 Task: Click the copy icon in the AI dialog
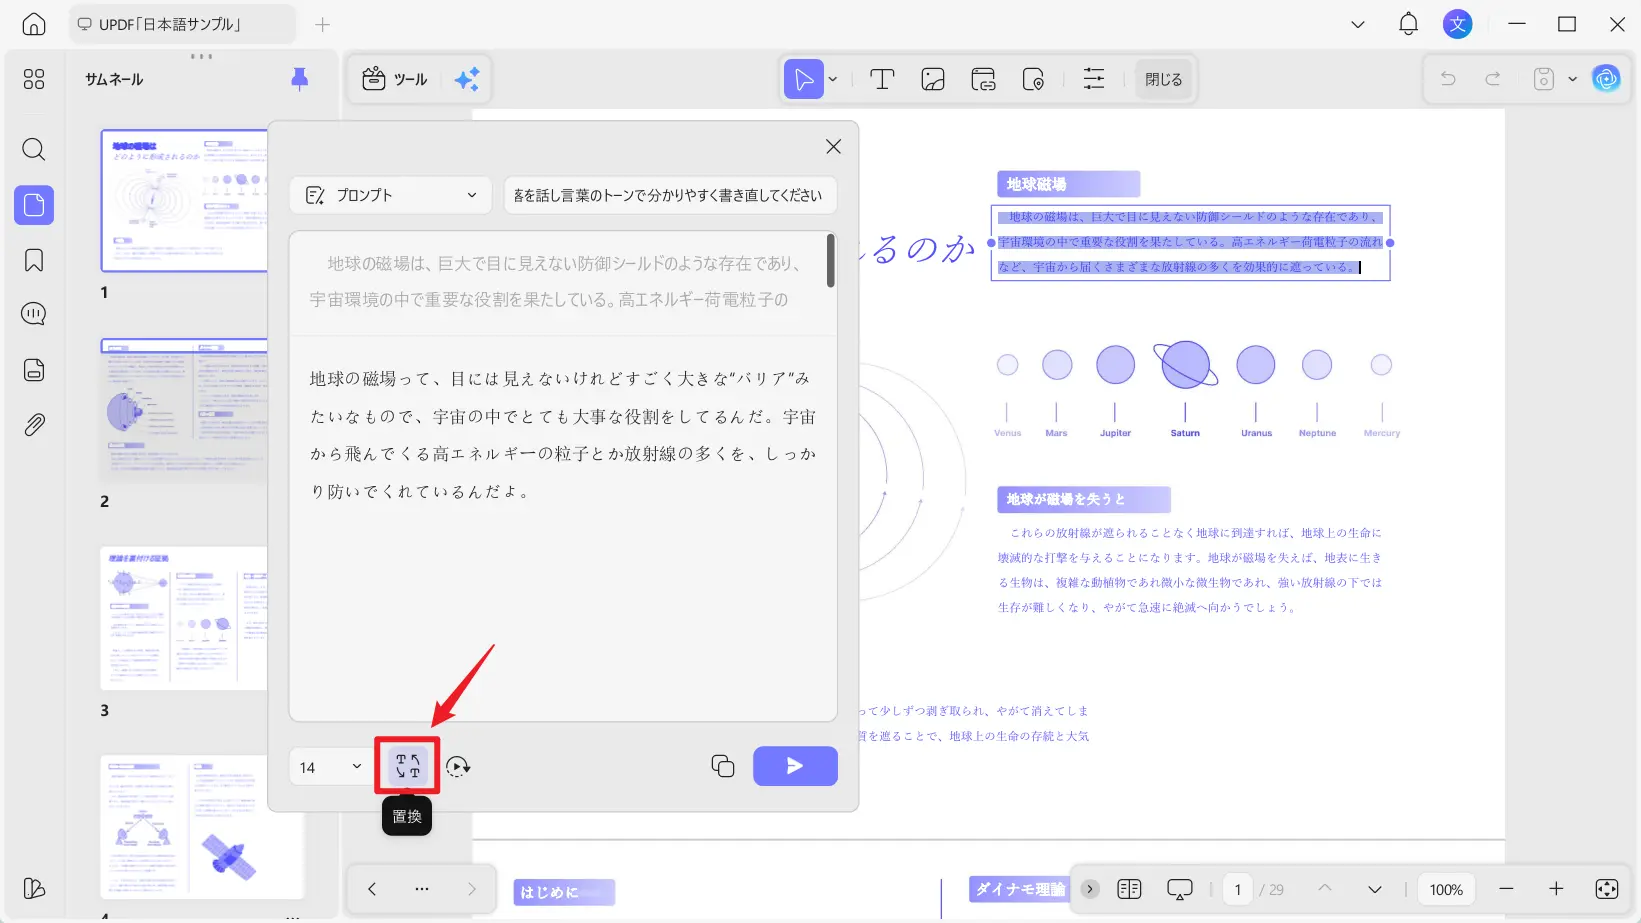click(723, 765)
